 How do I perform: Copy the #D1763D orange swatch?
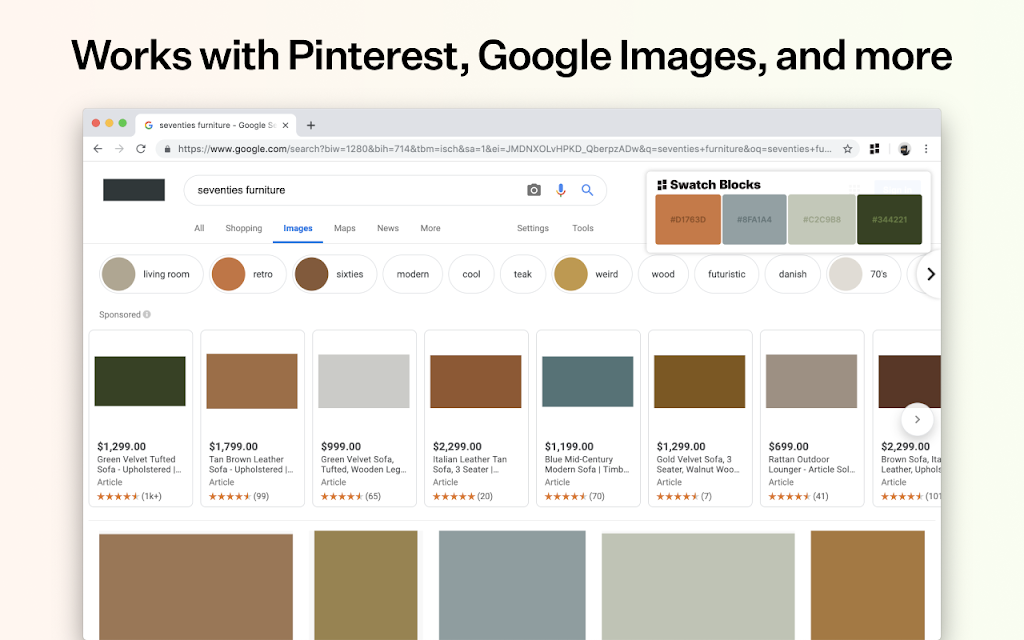pyautogui.click(x=688, y=219)
